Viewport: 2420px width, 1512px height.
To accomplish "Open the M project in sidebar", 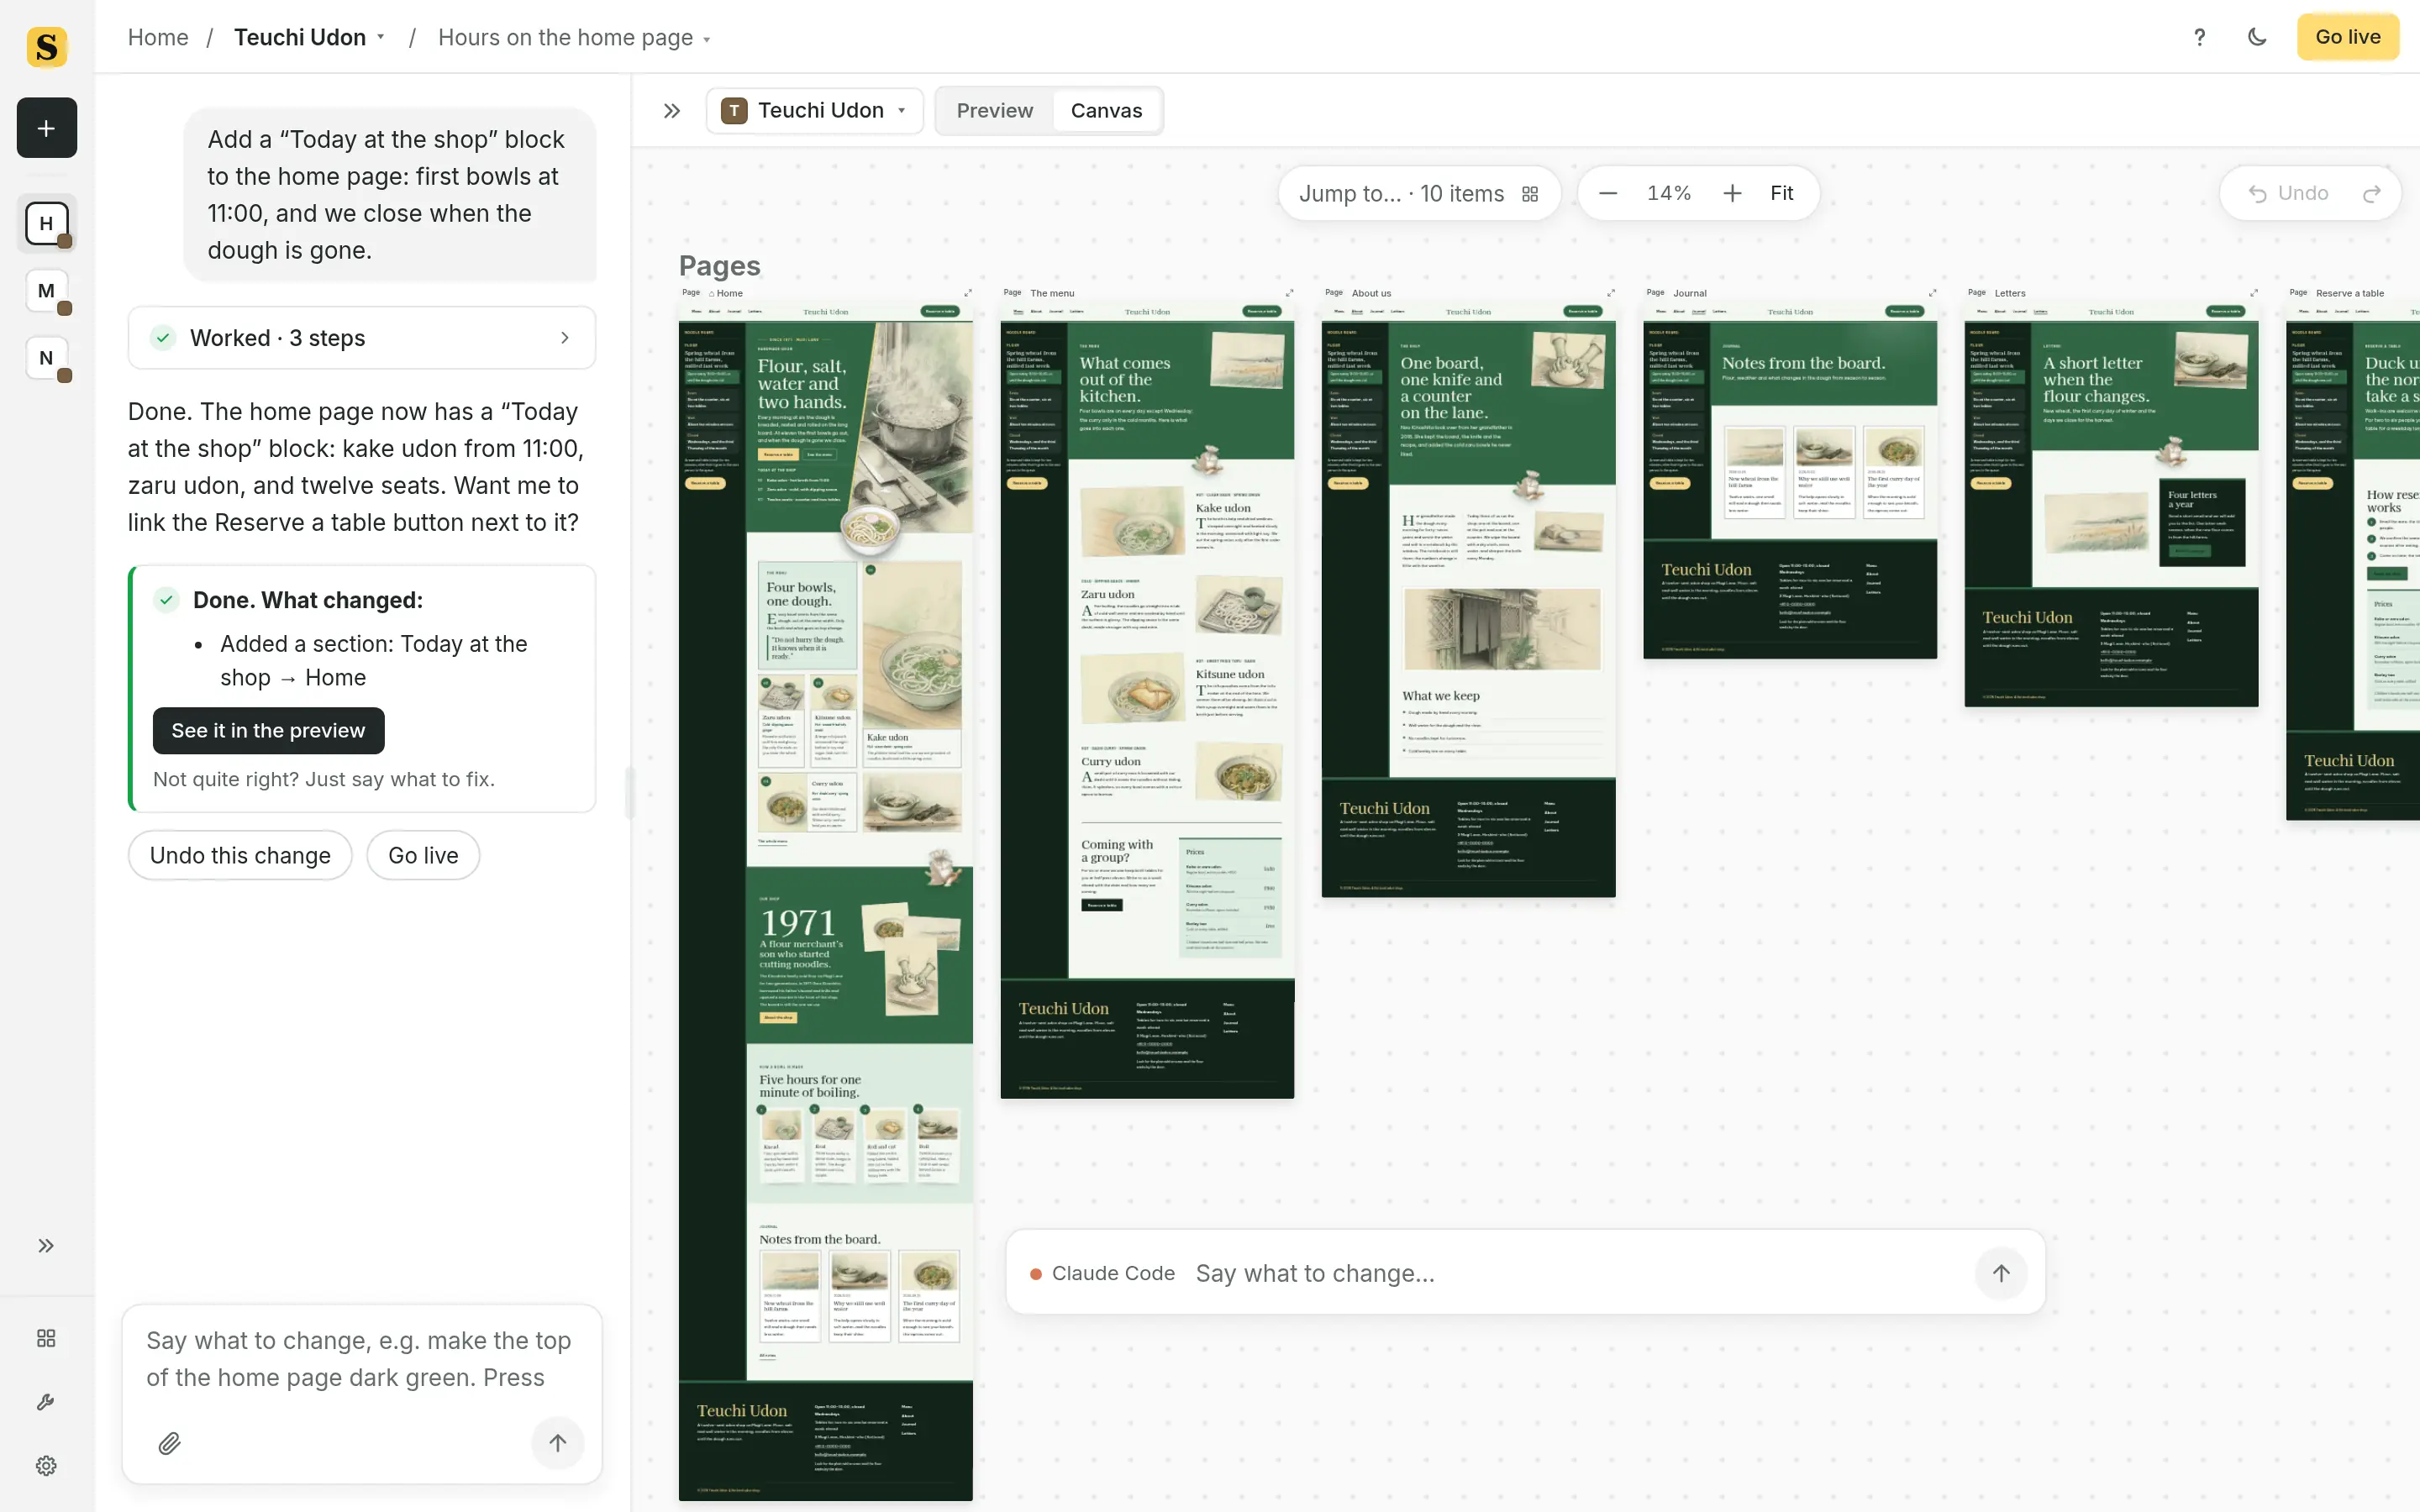I will [46, 291].
